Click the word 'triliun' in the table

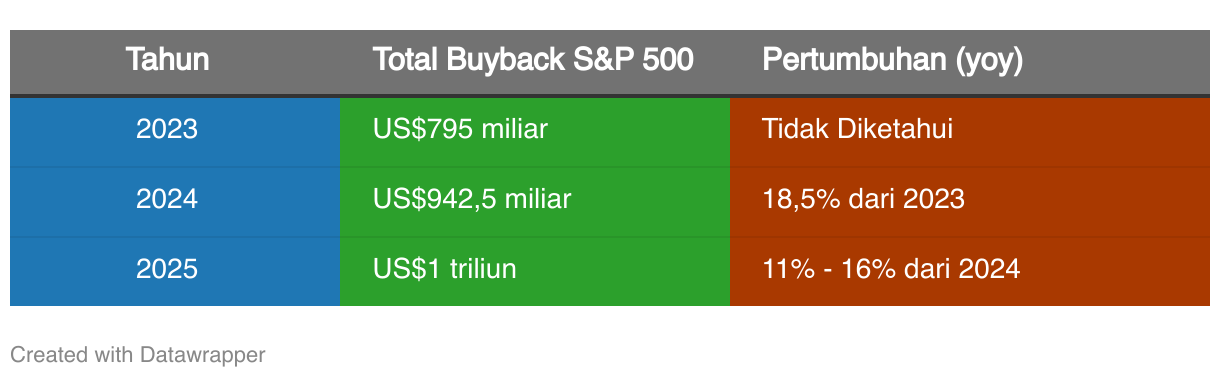(x=480, y=270)
